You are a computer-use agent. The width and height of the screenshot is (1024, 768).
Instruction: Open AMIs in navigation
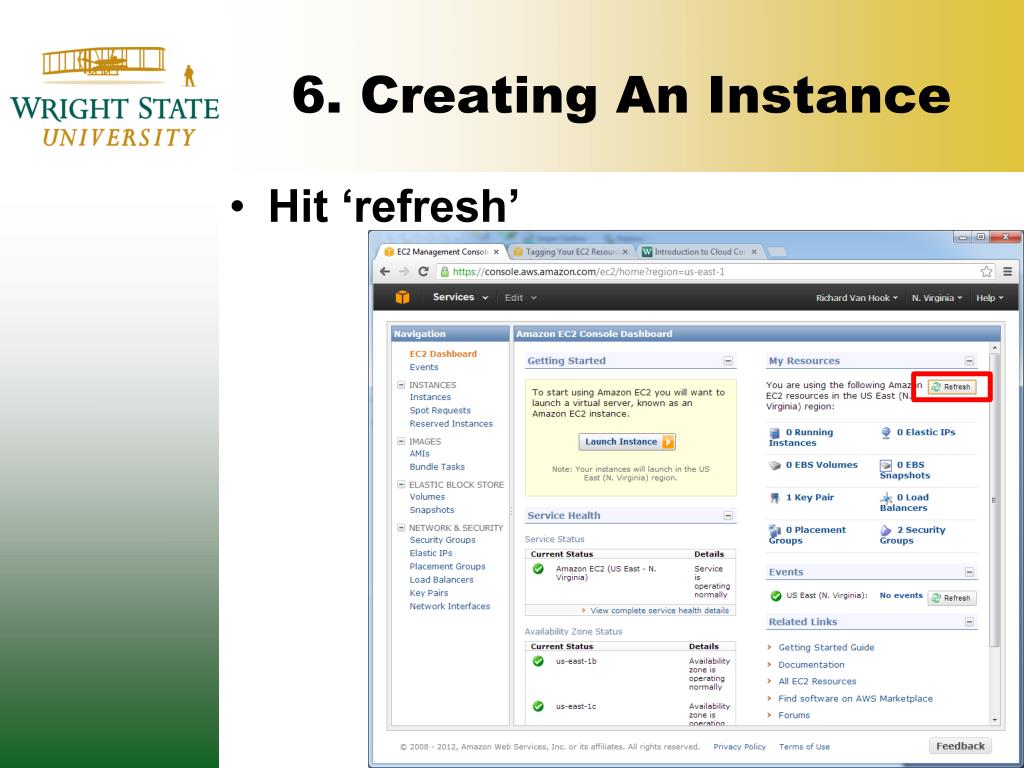tap(419, 453)
